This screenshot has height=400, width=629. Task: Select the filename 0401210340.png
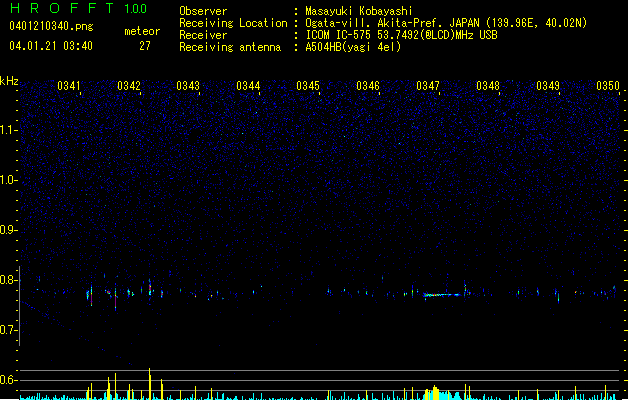[51, 26]
